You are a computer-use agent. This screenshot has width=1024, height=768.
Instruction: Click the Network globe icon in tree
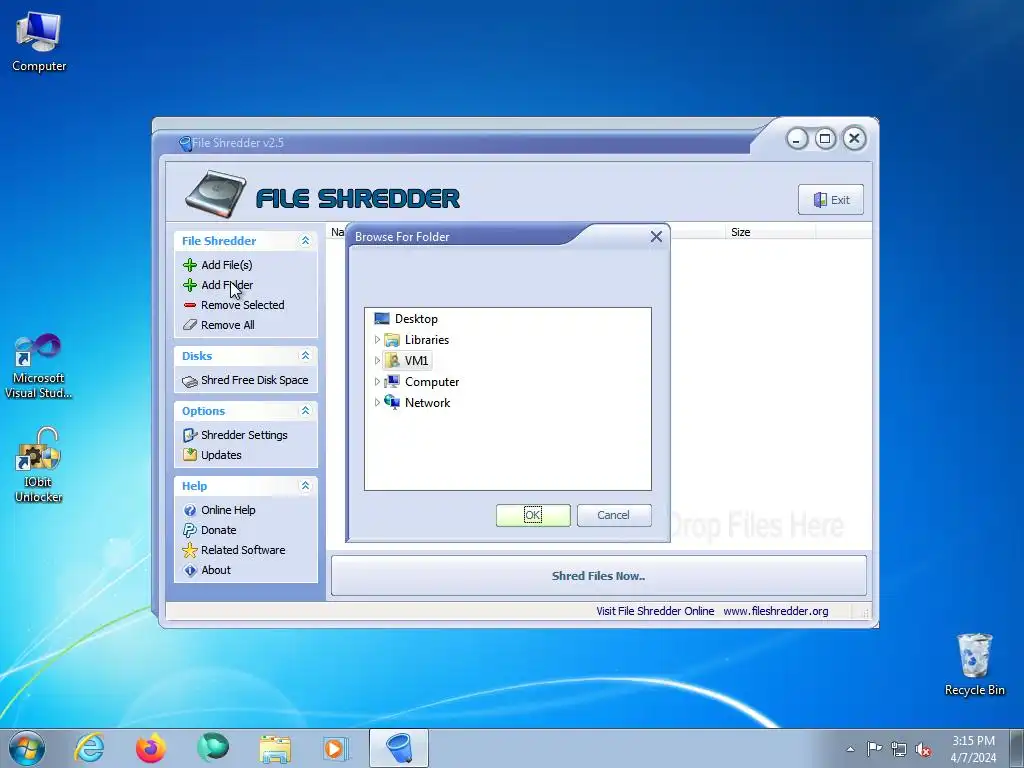pyautogui.click(x=392, y=402)
